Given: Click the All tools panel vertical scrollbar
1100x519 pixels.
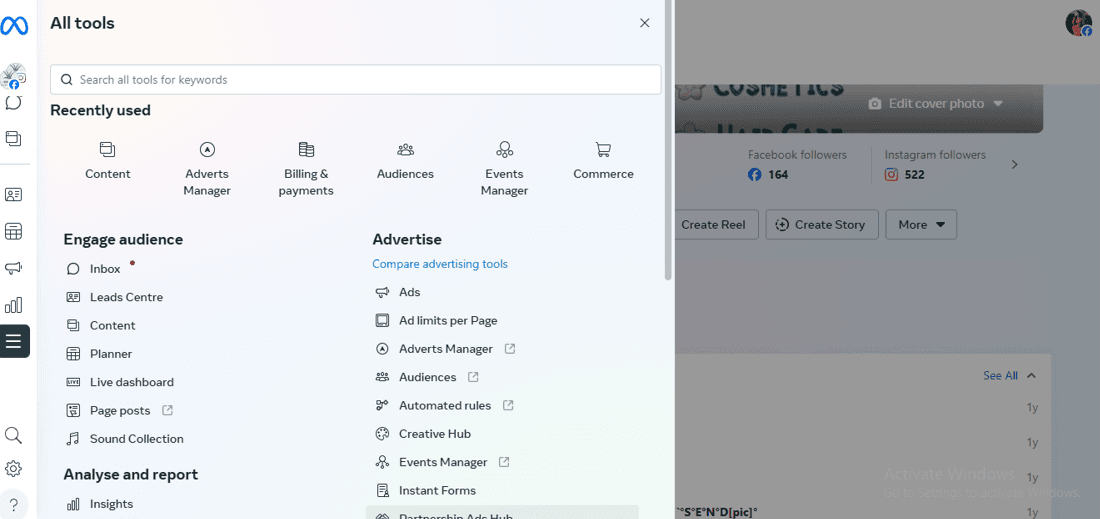Looking at the screenshot, I should (x=669, y=140).
